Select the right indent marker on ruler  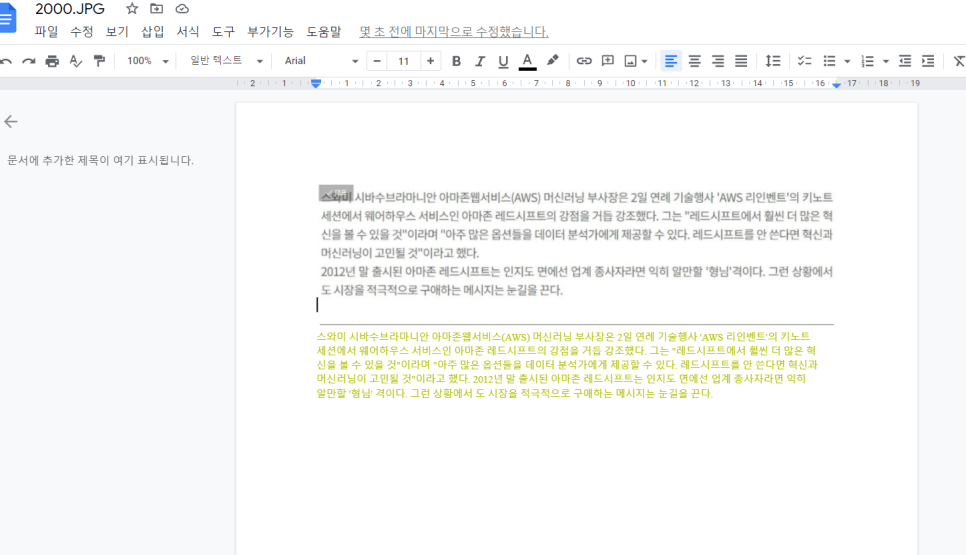(836, 84)
